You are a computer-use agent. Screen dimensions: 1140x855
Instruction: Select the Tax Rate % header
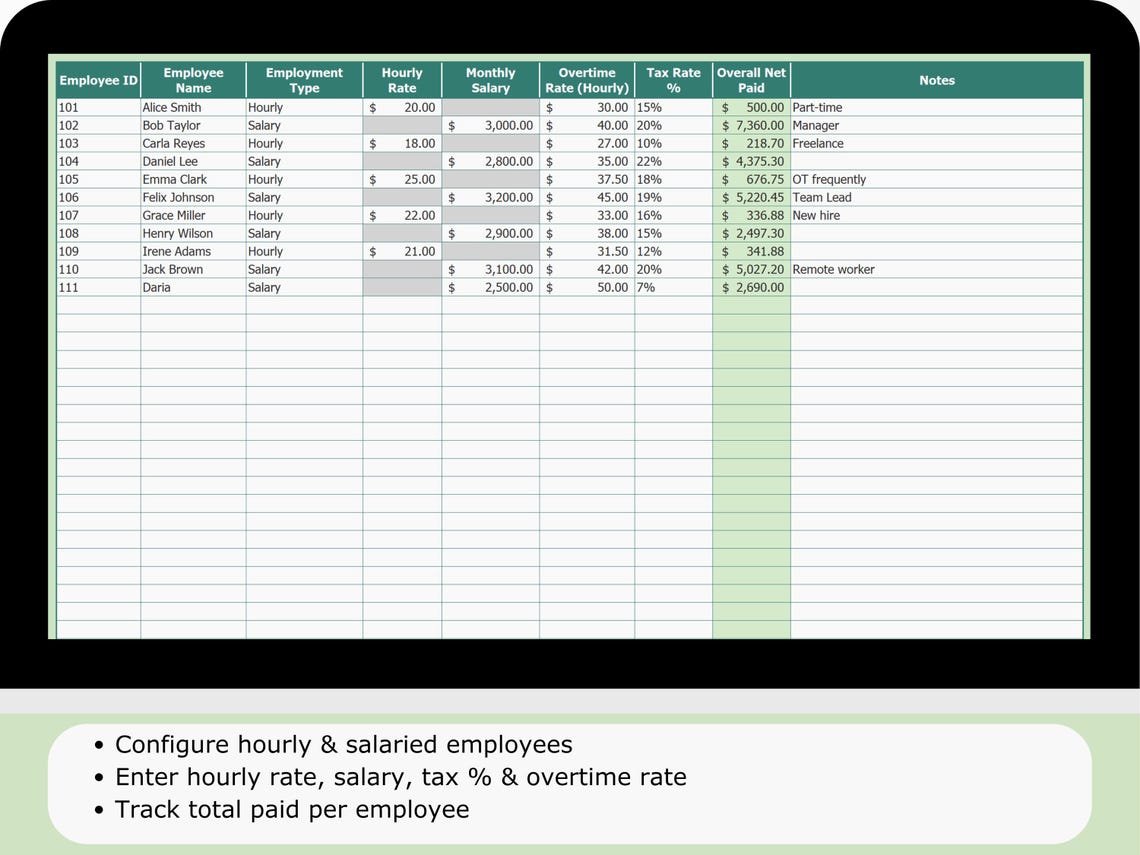(x=673, y=80)
